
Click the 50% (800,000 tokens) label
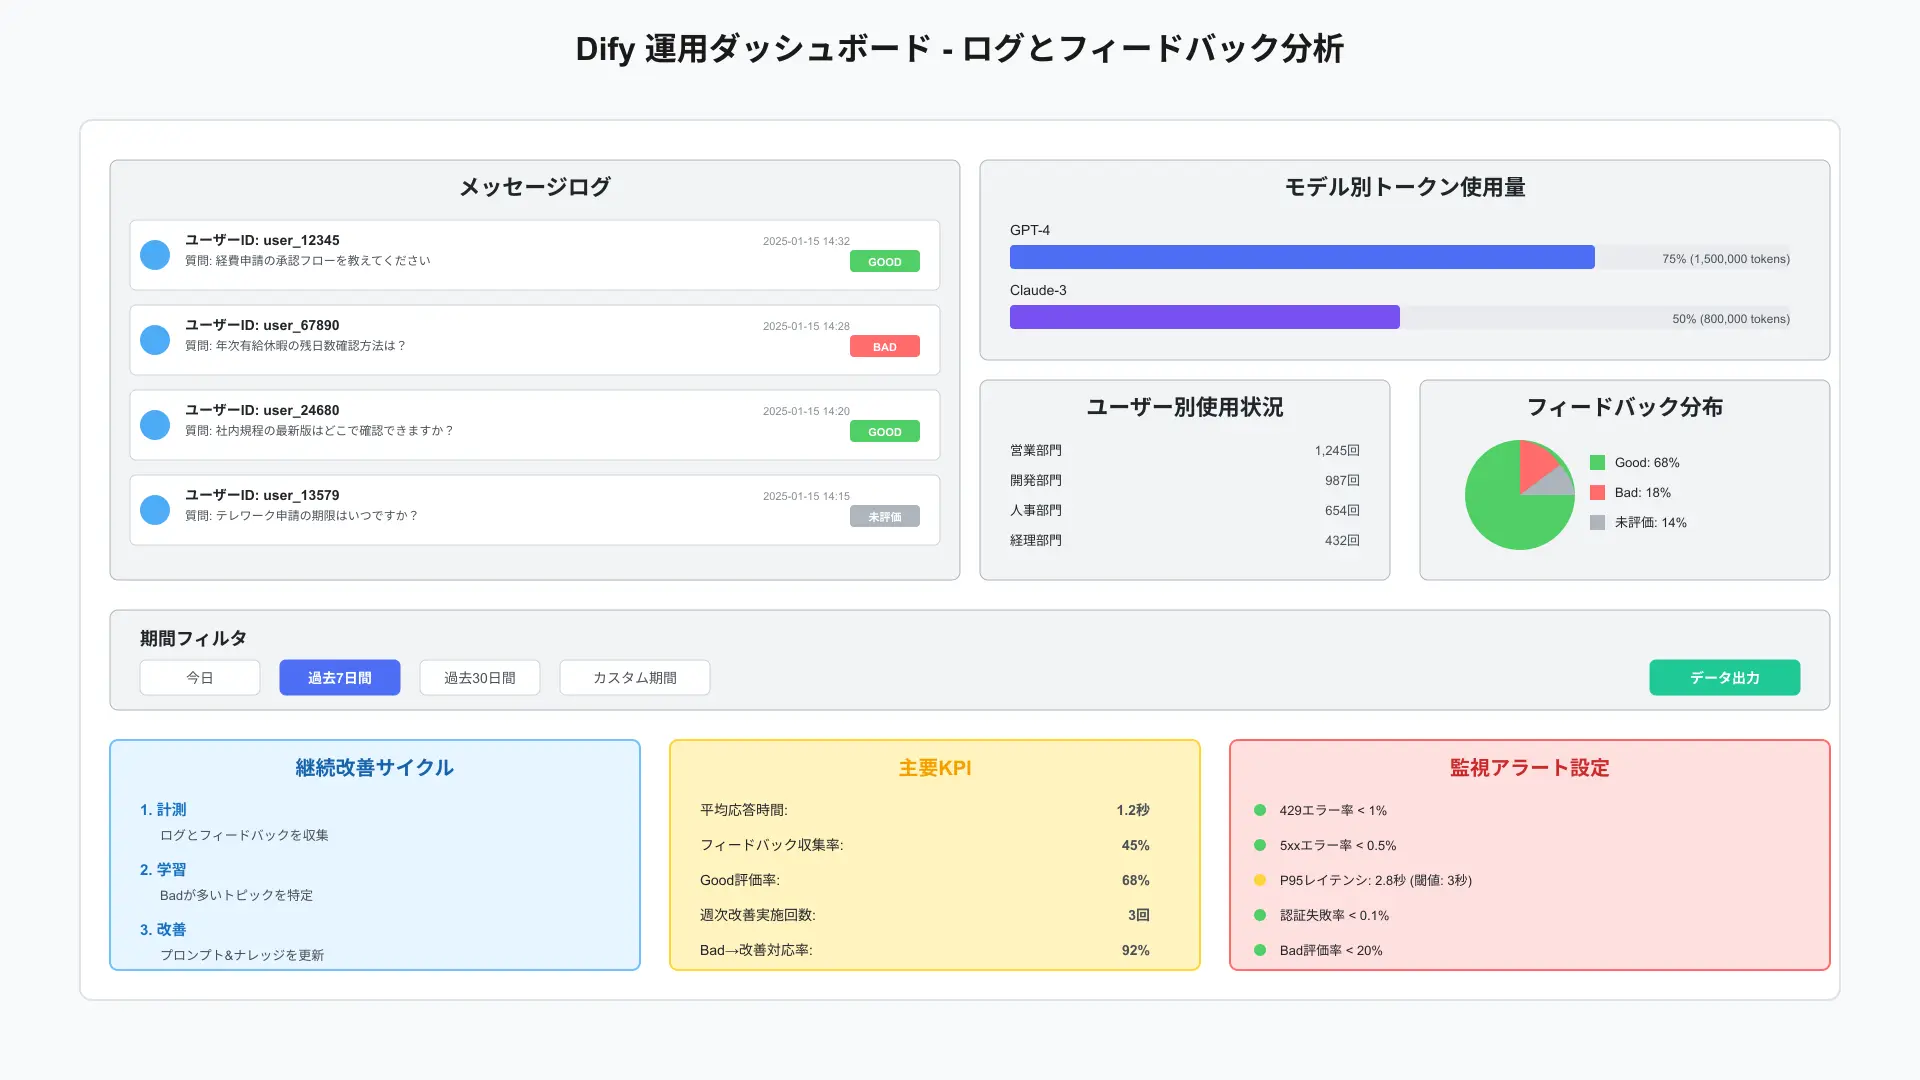1731,319
